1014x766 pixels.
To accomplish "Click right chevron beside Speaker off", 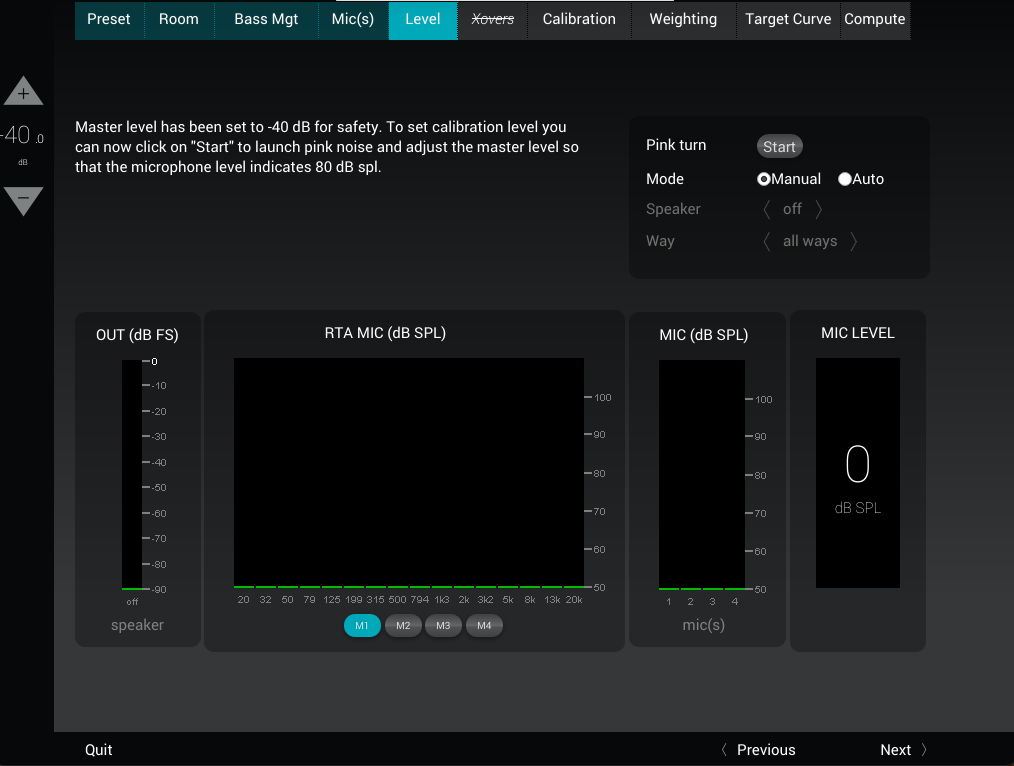I will (819, 209).
